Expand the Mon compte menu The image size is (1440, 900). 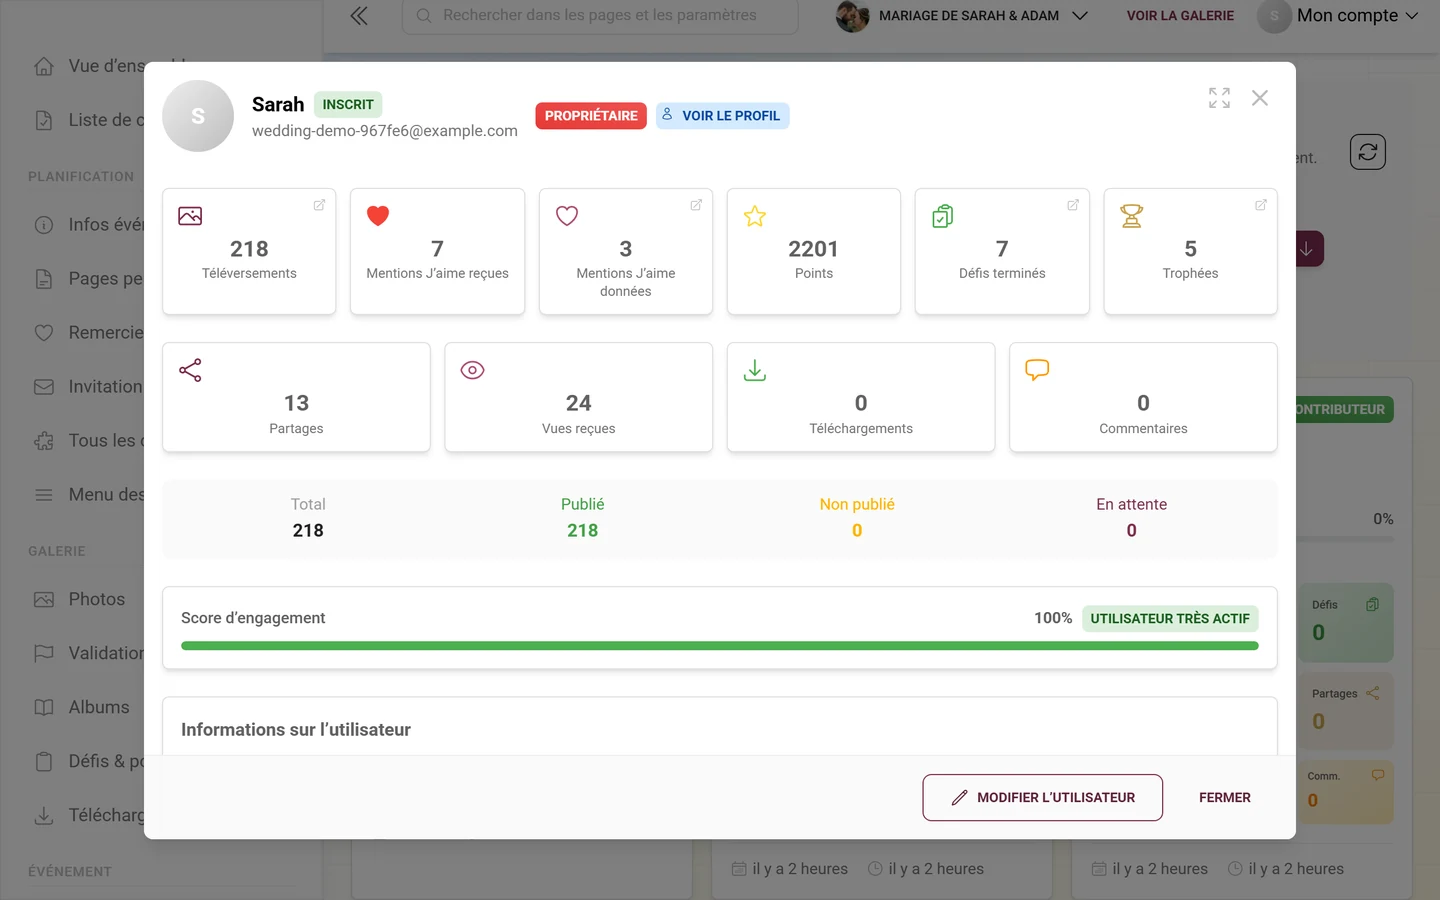click(x=1339, y=16)
